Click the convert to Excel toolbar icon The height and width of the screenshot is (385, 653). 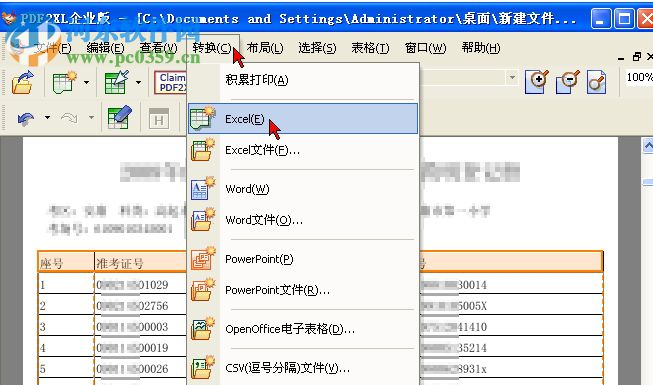65,82
